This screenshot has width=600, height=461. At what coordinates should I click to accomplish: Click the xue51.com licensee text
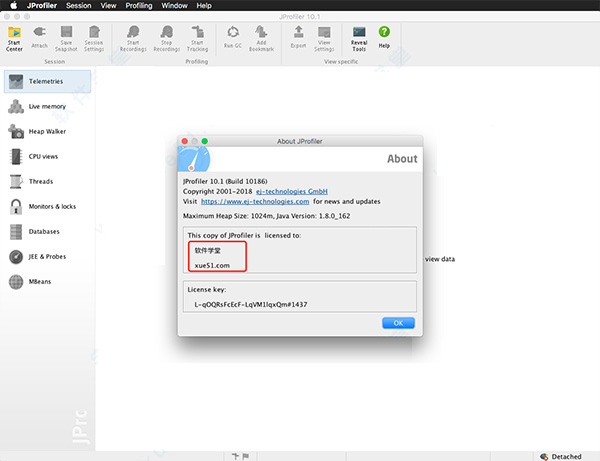tap(212, 265)
